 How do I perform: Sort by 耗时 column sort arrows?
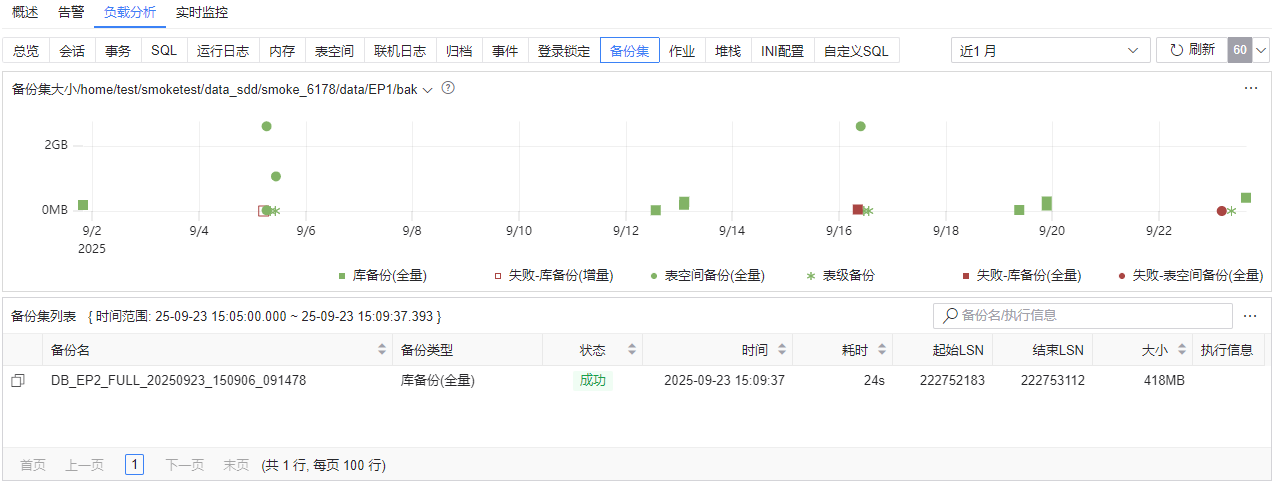point(881,350)
